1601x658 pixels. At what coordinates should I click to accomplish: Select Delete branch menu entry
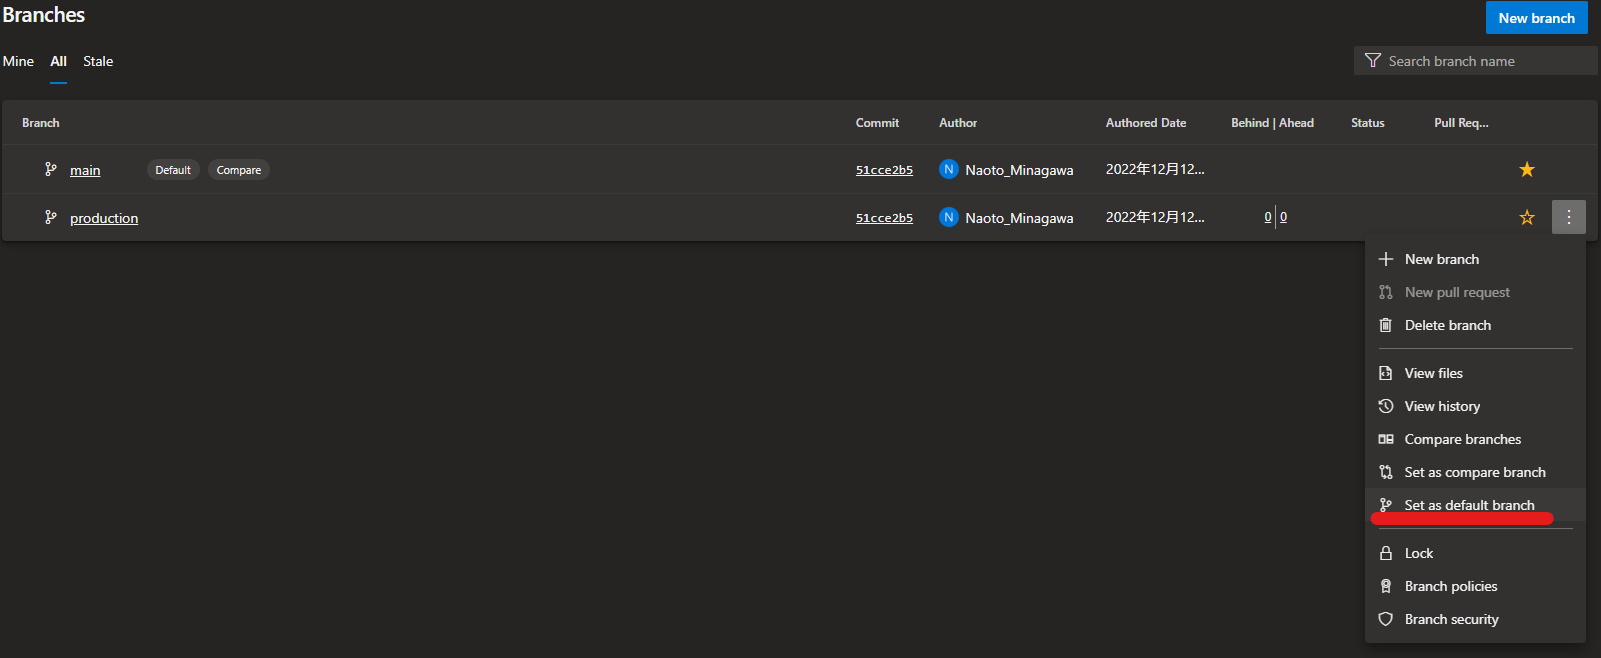[1475, 325]
